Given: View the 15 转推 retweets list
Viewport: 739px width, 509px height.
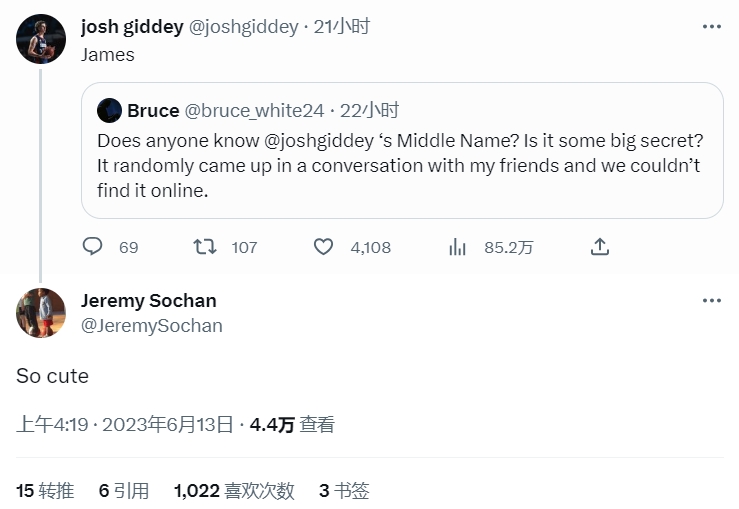Looking at the screenshot, I should coord(45,491).
